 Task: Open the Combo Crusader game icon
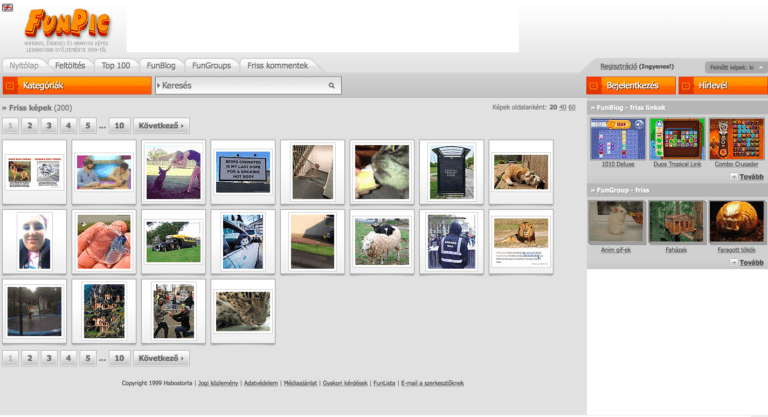(x=736, y=139)
